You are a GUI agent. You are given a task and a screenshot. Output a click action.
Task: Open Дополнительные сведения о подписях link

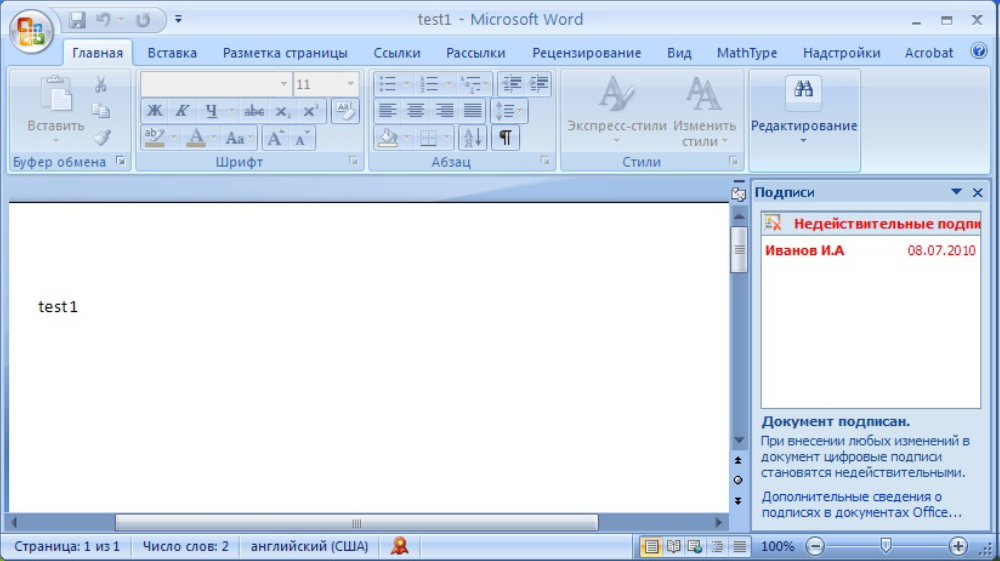coord(861,504)
